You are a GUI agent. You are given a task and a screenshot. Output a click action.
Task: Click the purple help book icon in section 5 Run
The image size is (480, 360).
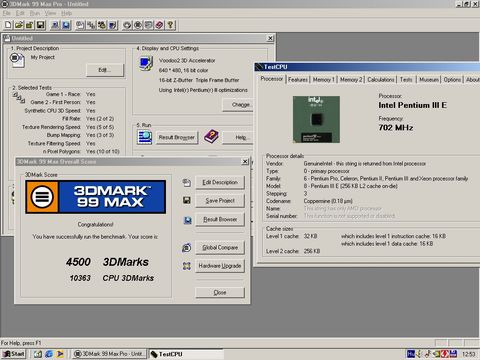coord(211,137)
